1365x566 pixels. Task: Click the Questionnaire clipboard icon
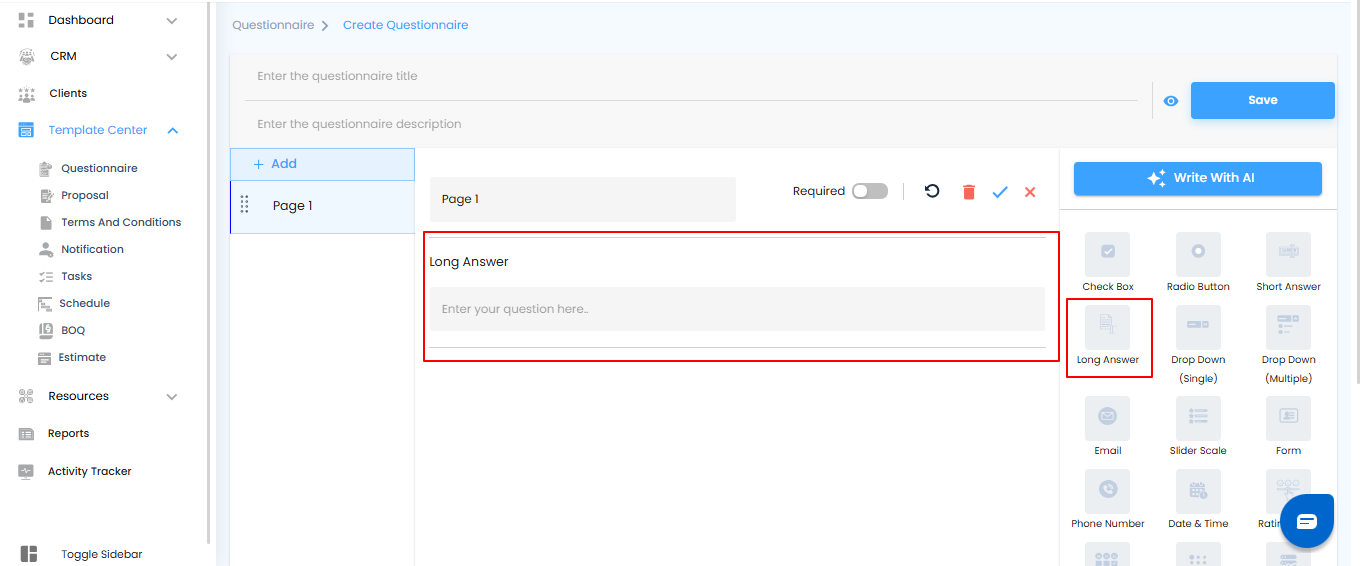pyautogui.click(x=45, y=169)
